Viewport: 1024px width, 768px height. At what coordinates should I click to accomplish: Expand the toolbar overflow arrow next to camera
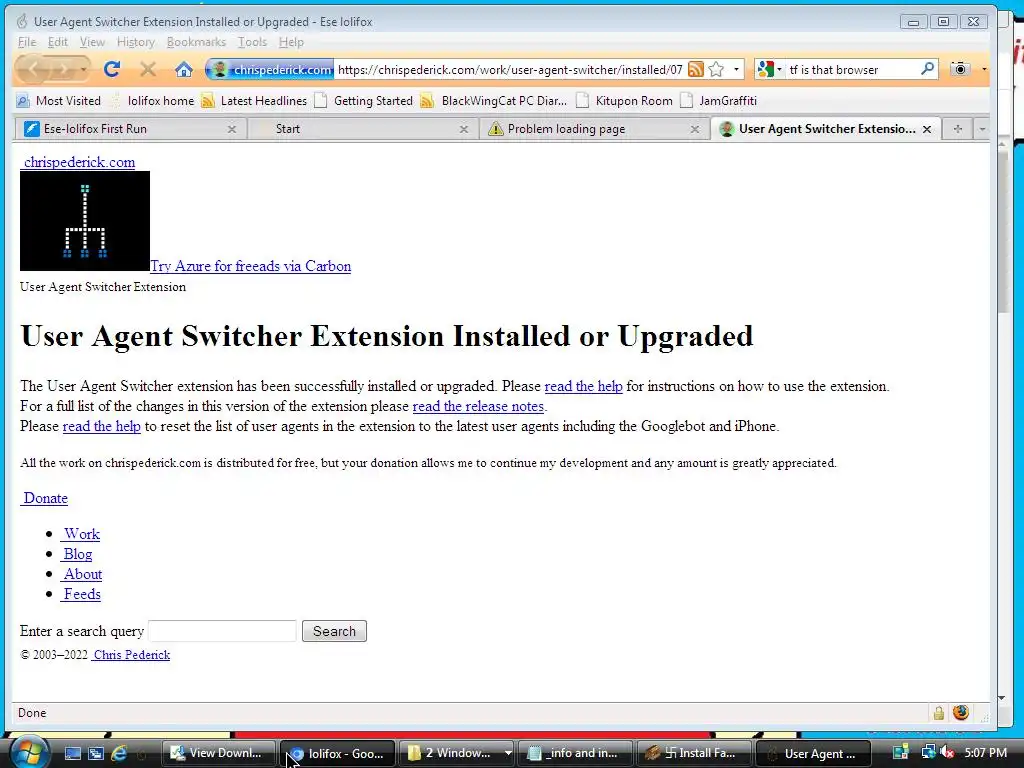(984, 69)
